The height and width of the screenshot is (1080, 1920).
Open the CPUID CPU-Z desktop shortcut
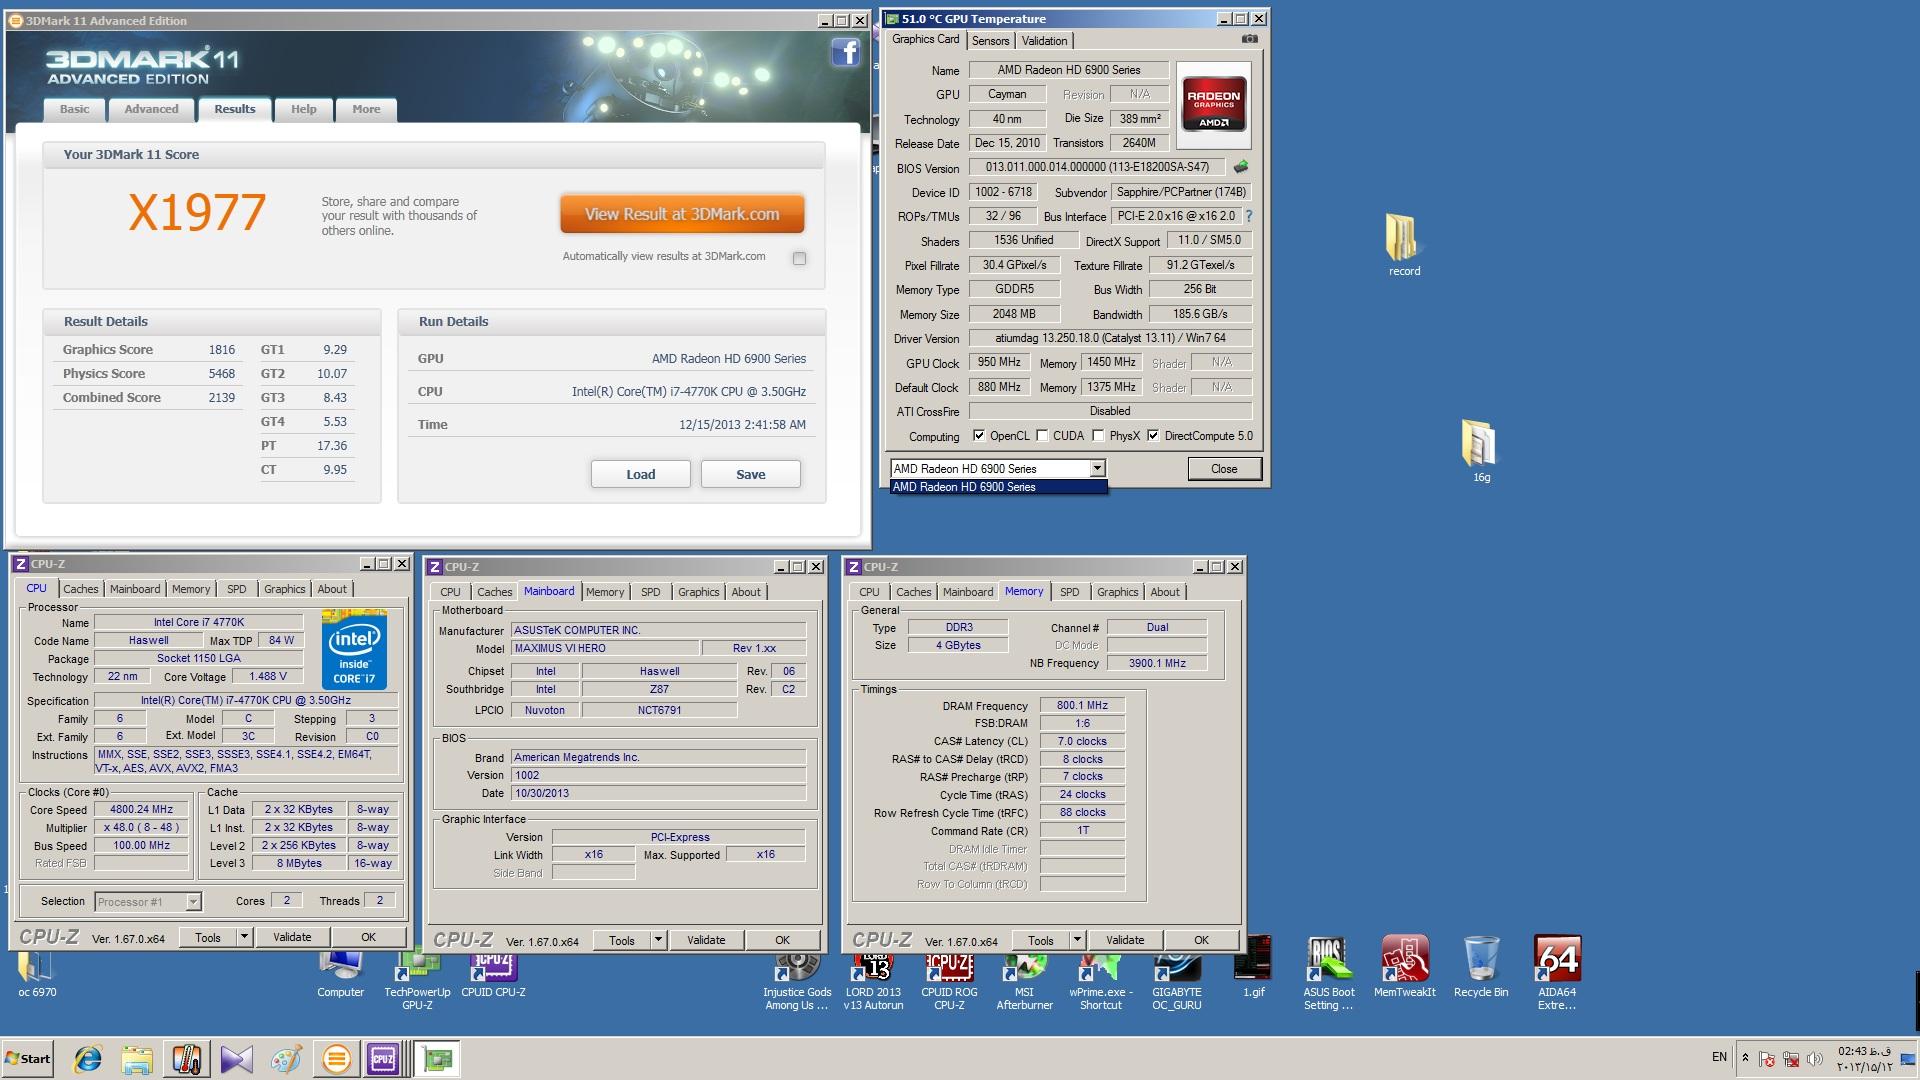(x=493, y=975)
